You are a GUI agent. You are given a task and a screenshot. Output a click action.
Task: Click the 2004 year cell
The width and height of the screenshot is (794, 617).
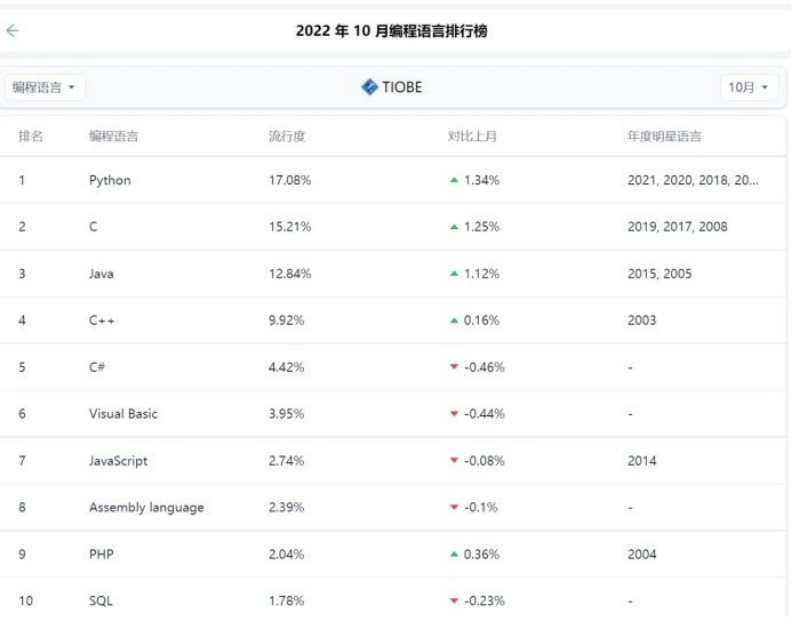click(x=642, y=554)
